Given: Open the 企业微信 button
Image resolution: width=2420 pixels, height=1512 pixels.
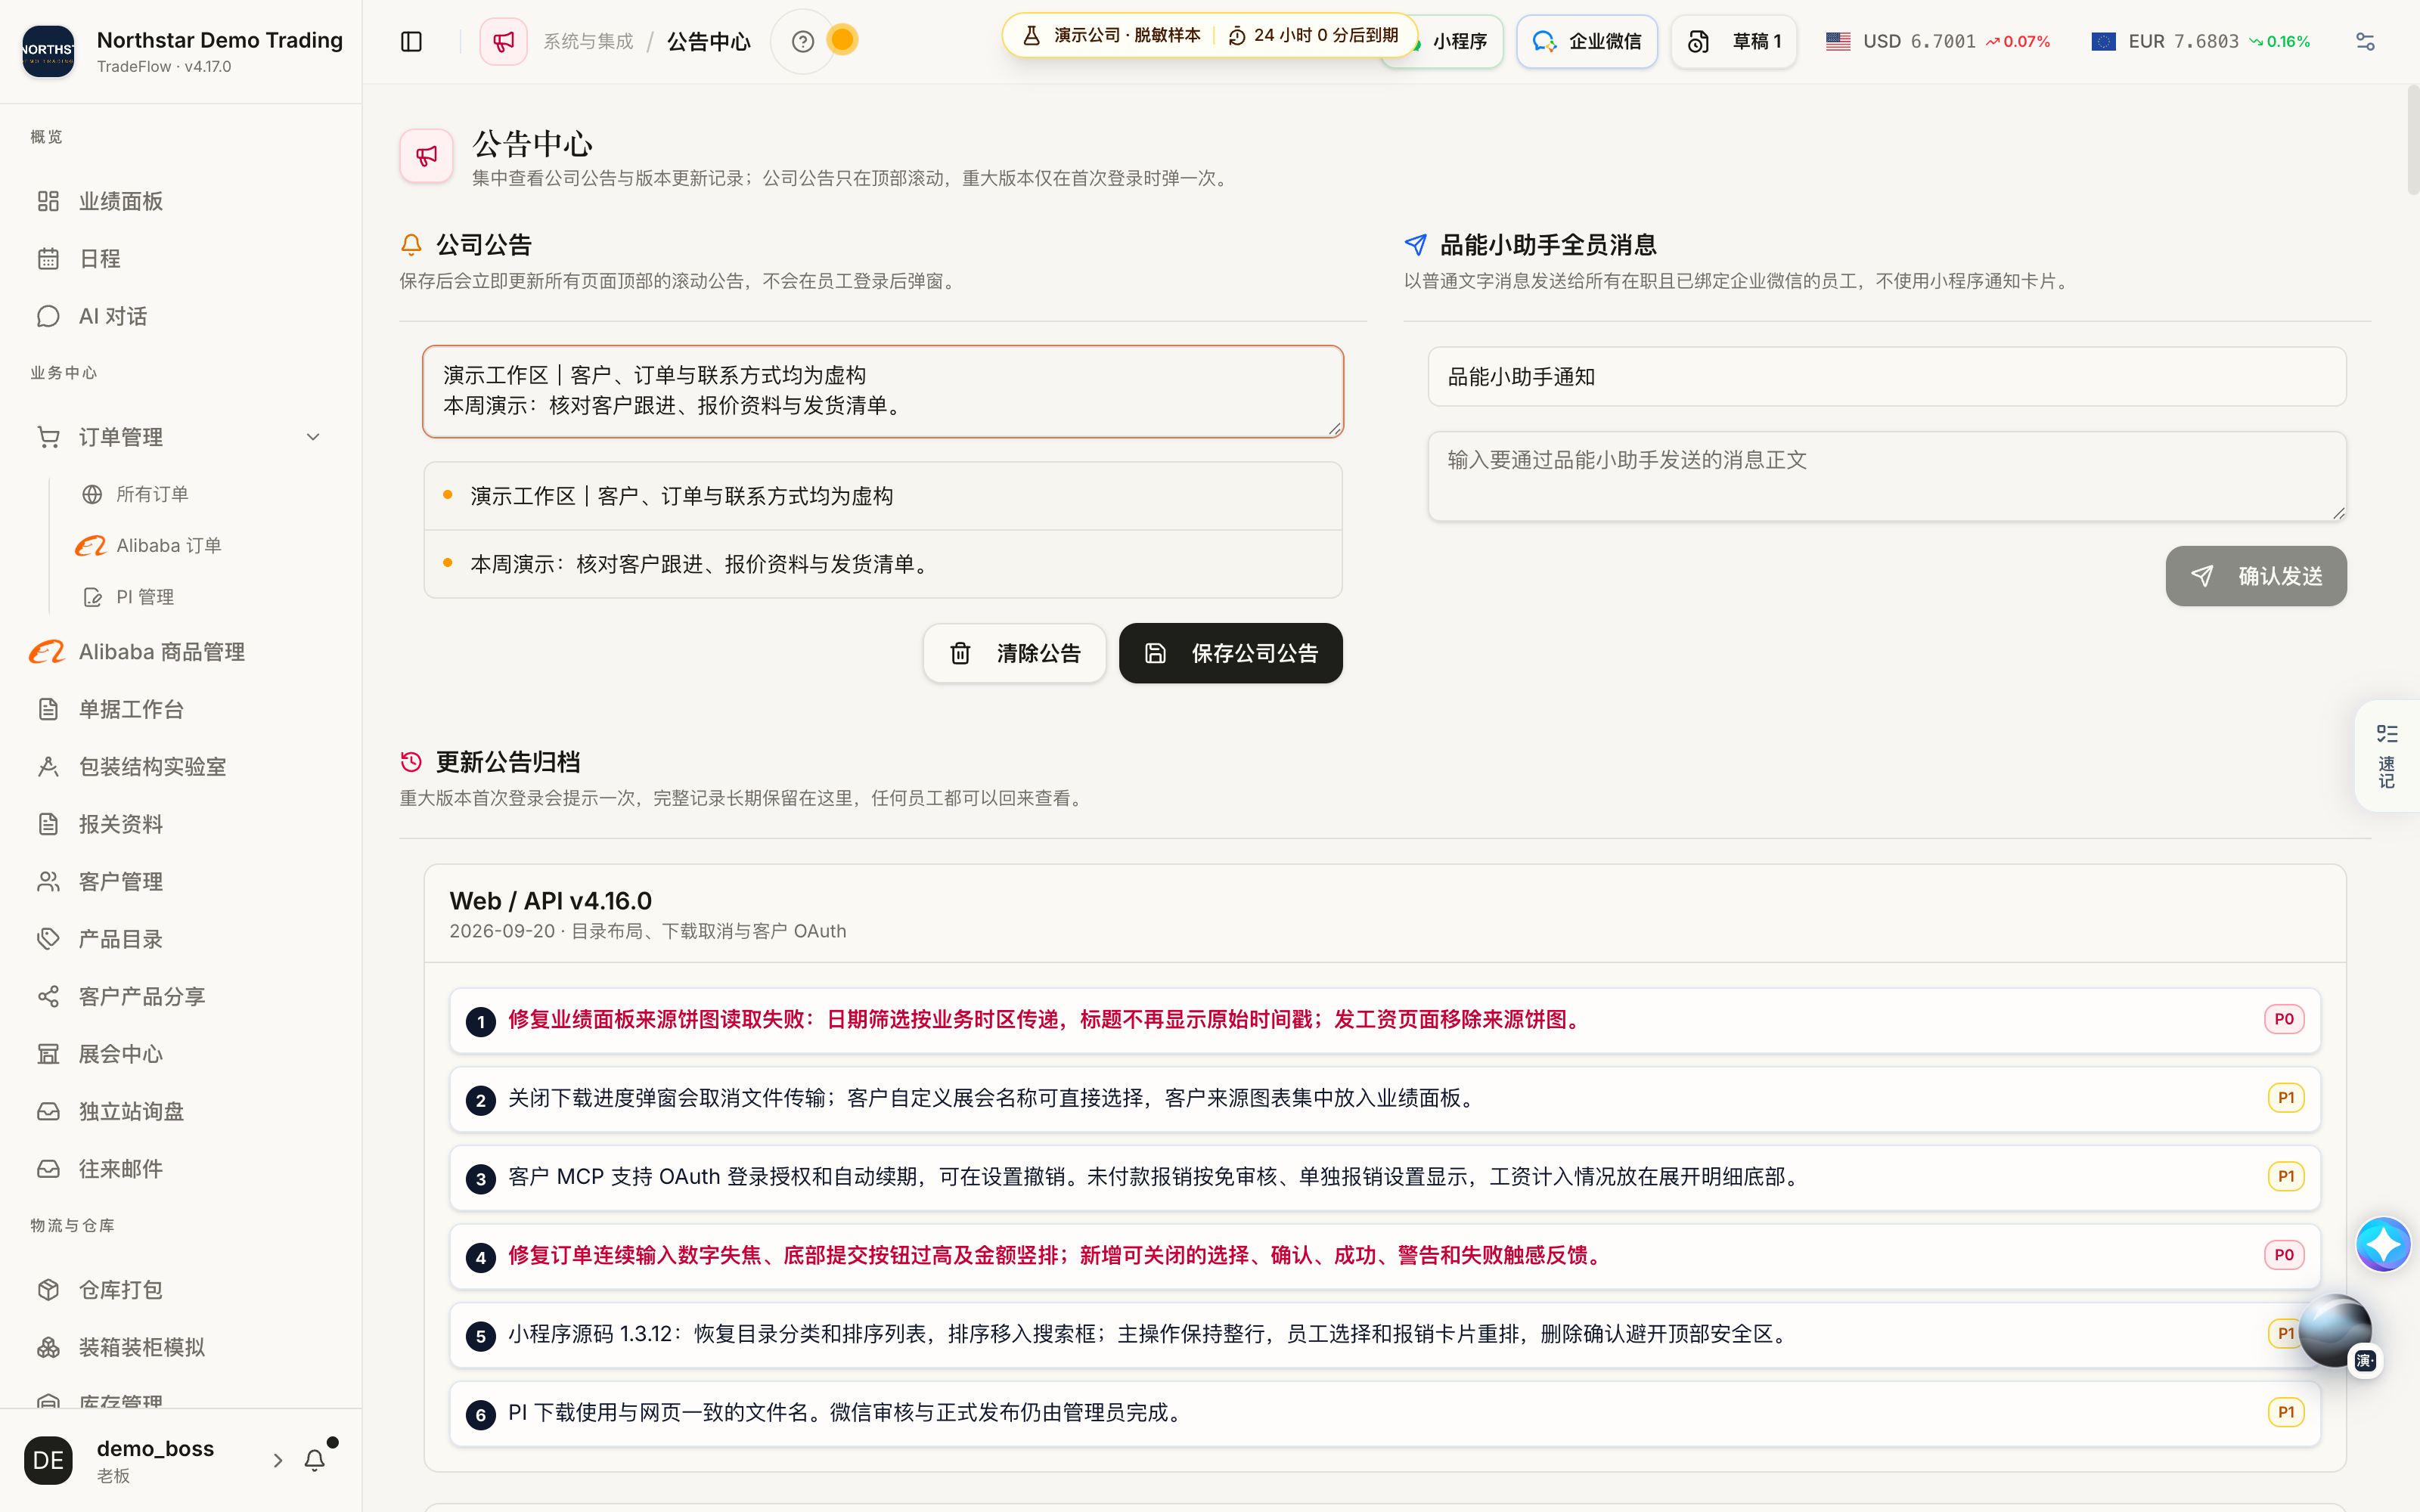Looking at the screenshot, I should click(x=1587, y=41).
